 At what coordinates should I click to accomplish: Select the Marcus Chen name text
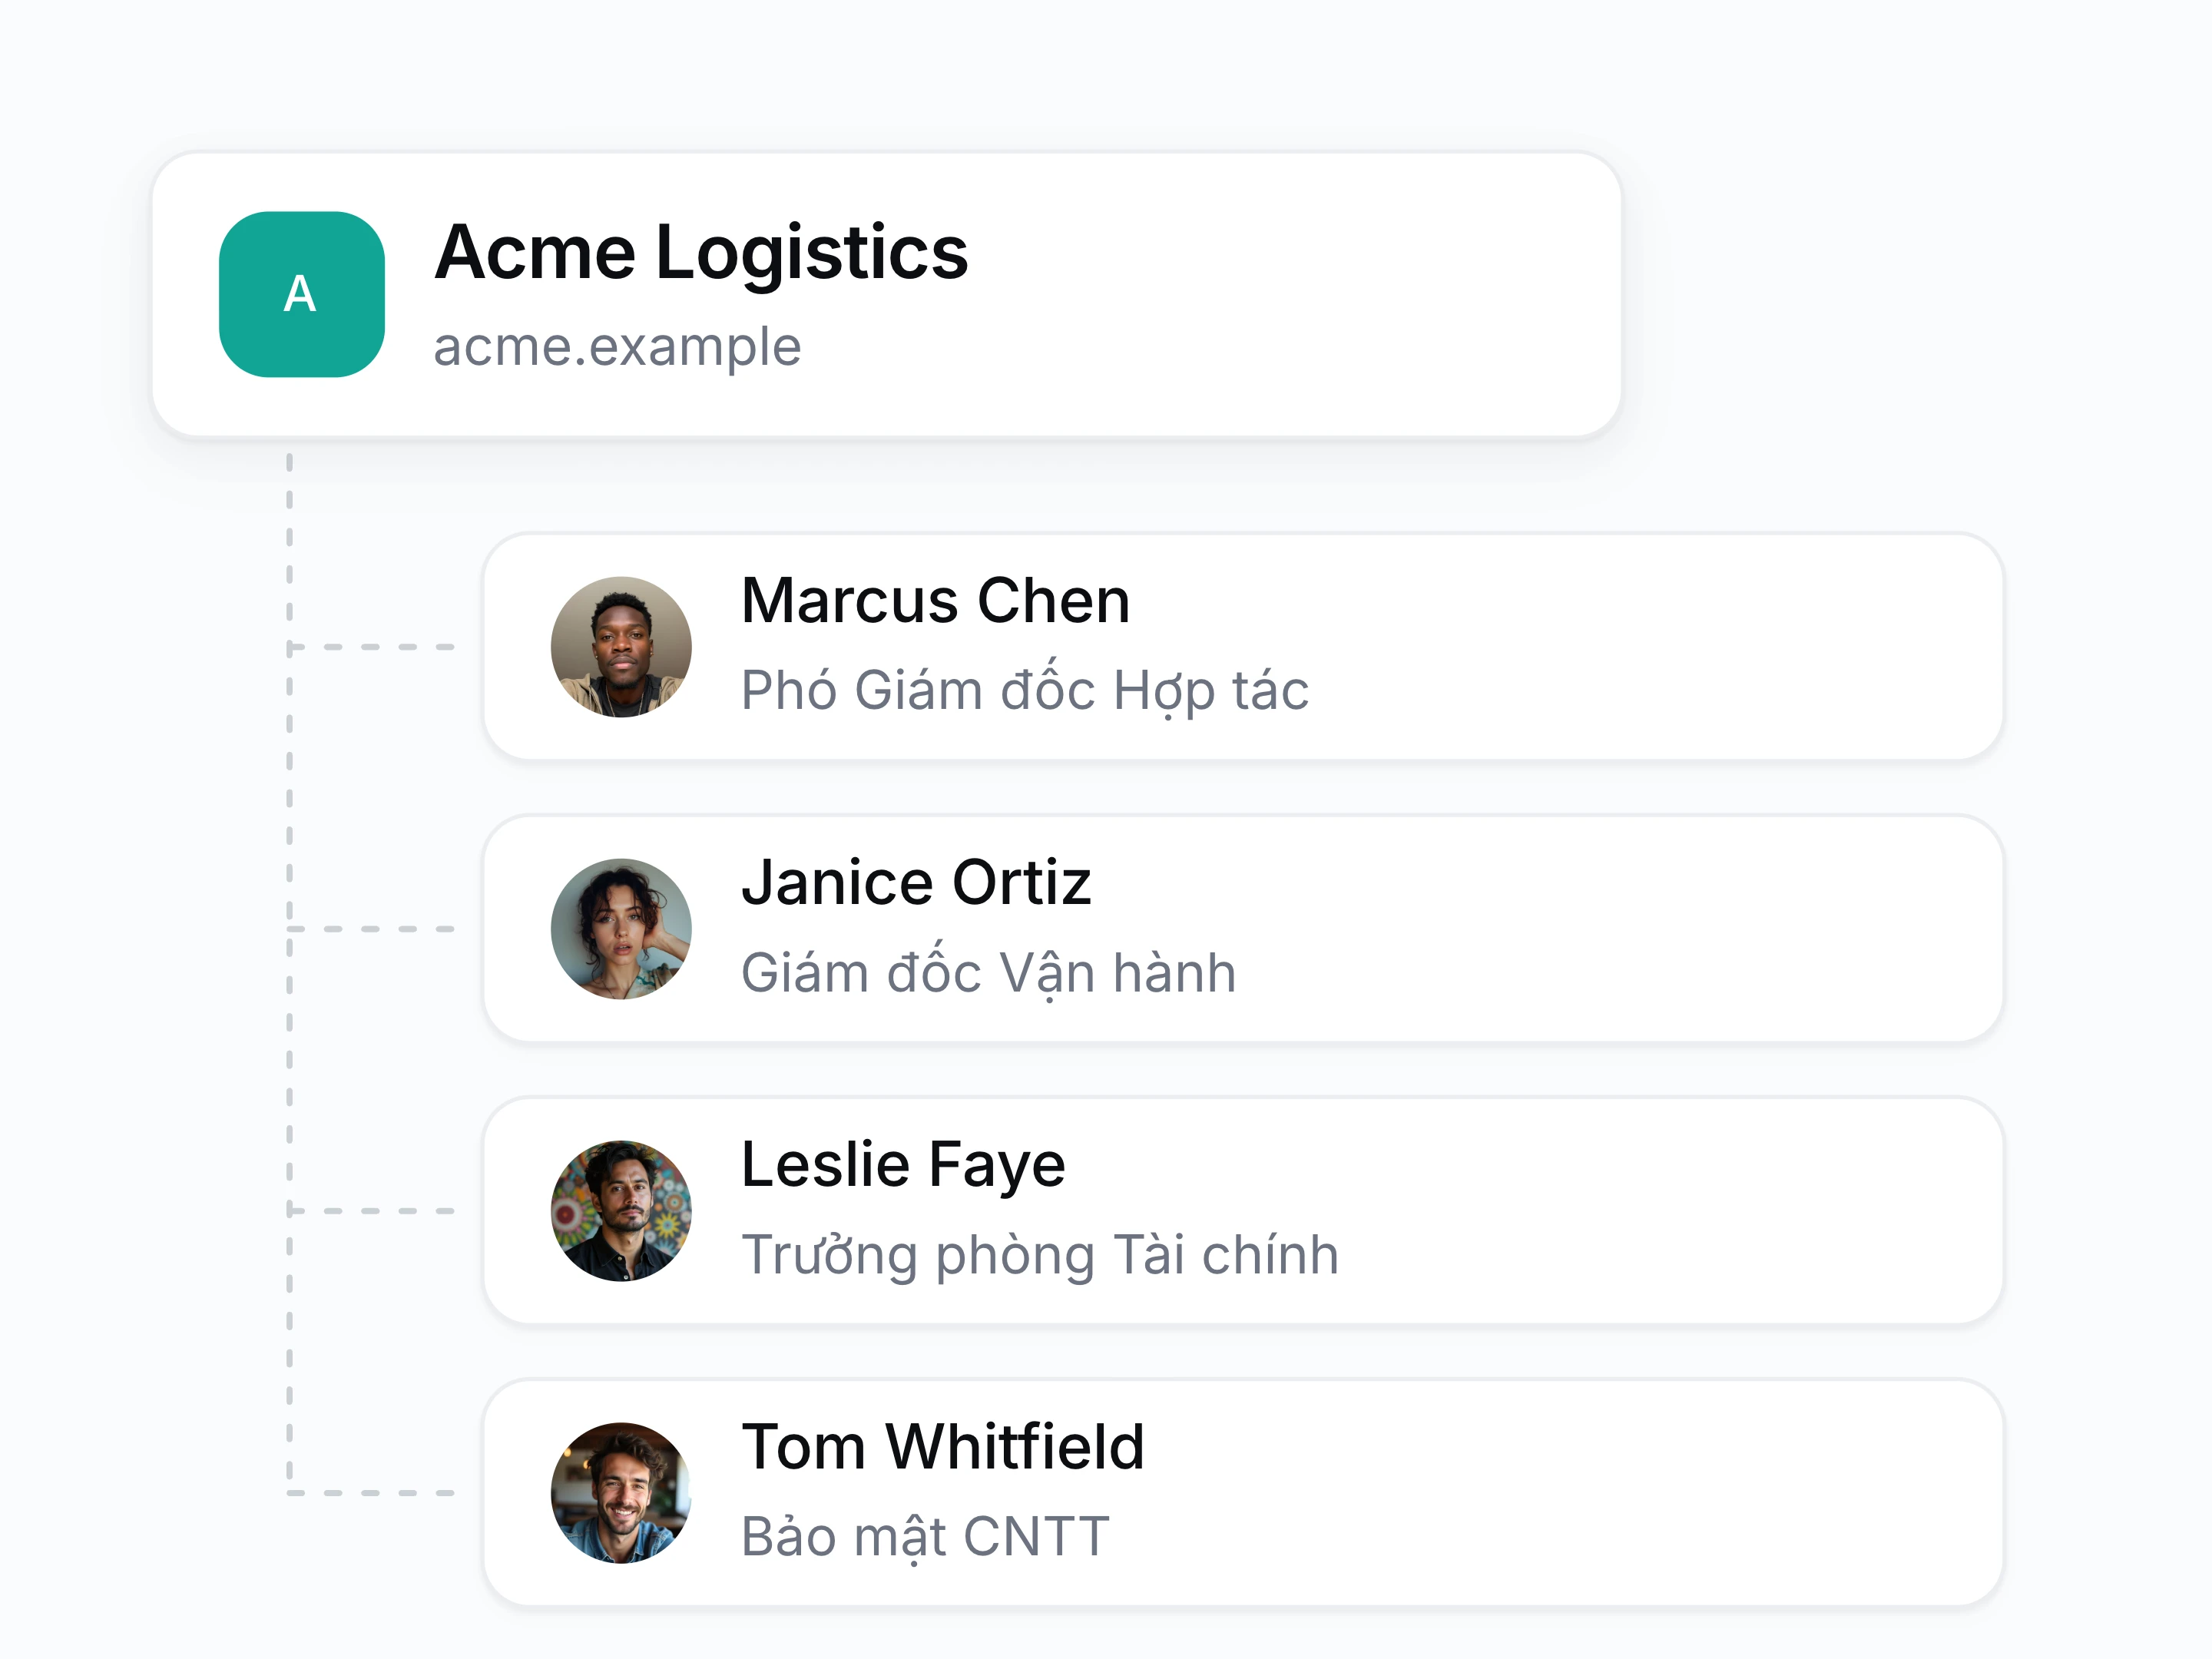tap(935, 601)
